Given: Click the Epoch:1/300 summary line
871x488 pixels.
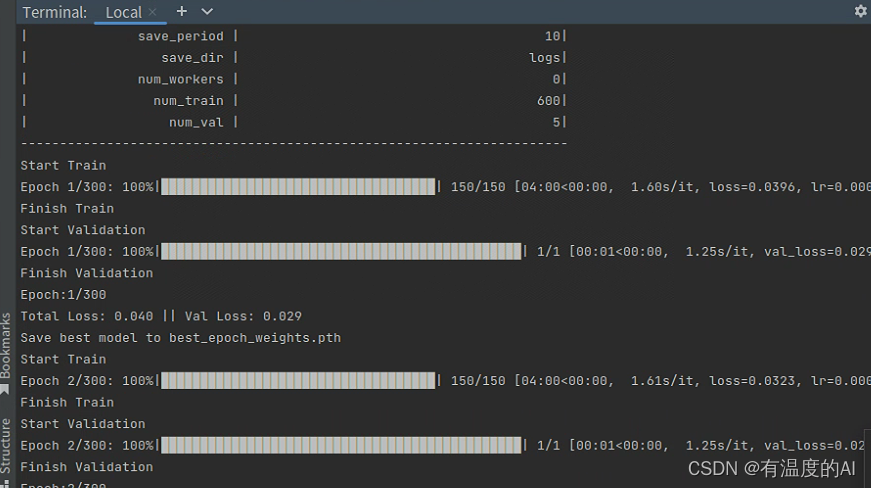Looking at the screenshot, I should click(63, 295).
